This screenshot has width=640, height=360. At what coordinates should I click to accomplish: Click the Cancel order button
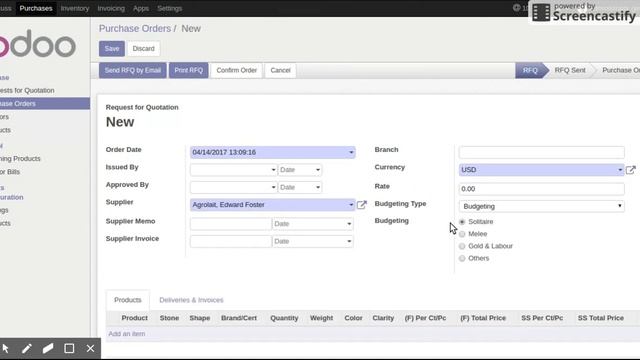[x=280, y=70]
